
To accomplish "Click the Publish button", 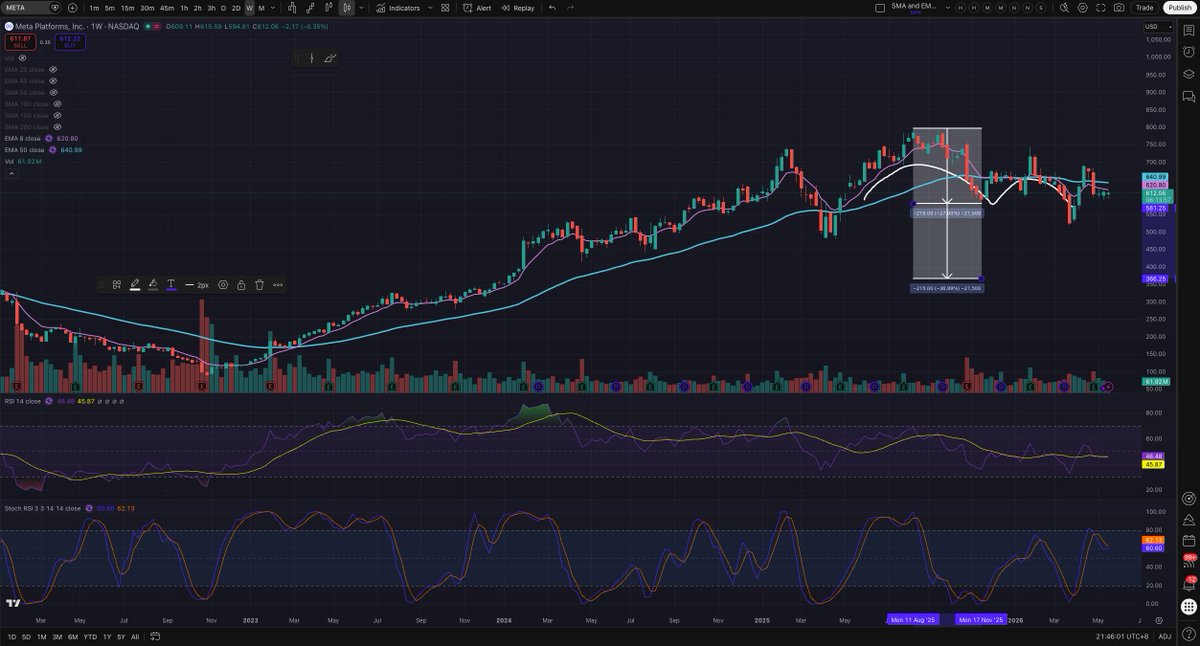I will pyautogui.click(x=1180, y=8).
